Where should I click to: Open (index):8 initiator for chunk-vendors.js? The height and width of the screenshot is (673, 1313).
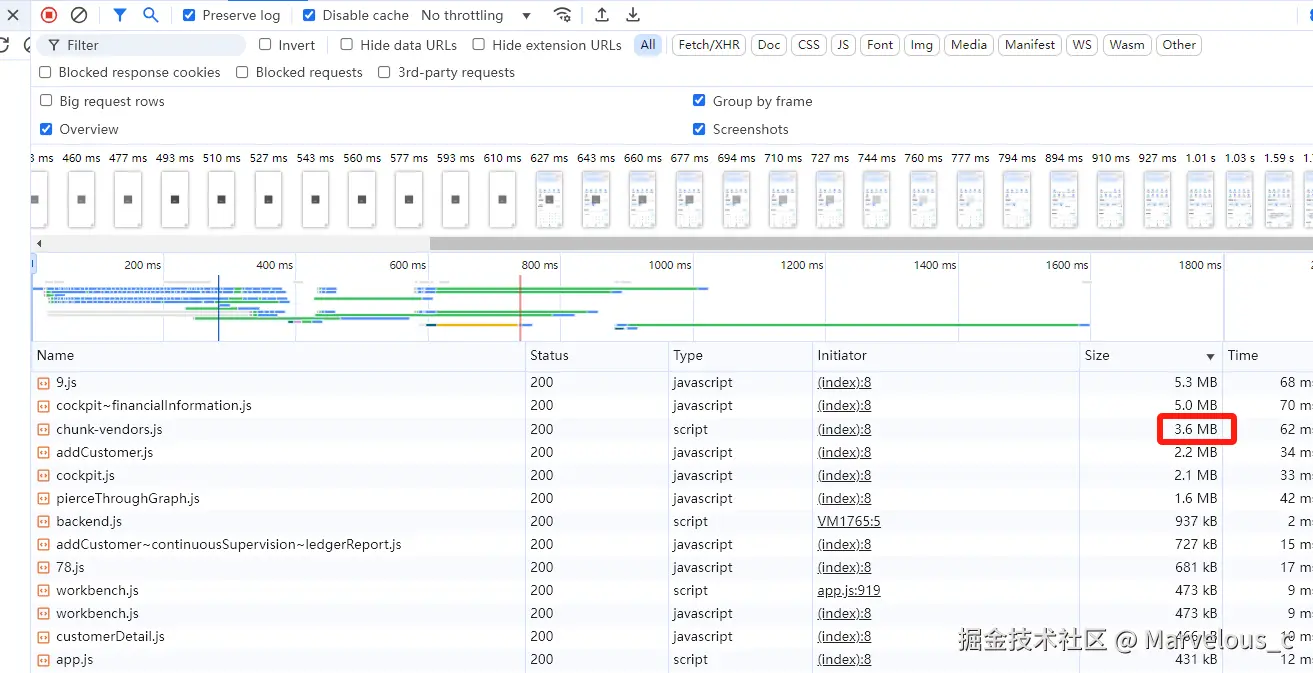tap(844, 429)
